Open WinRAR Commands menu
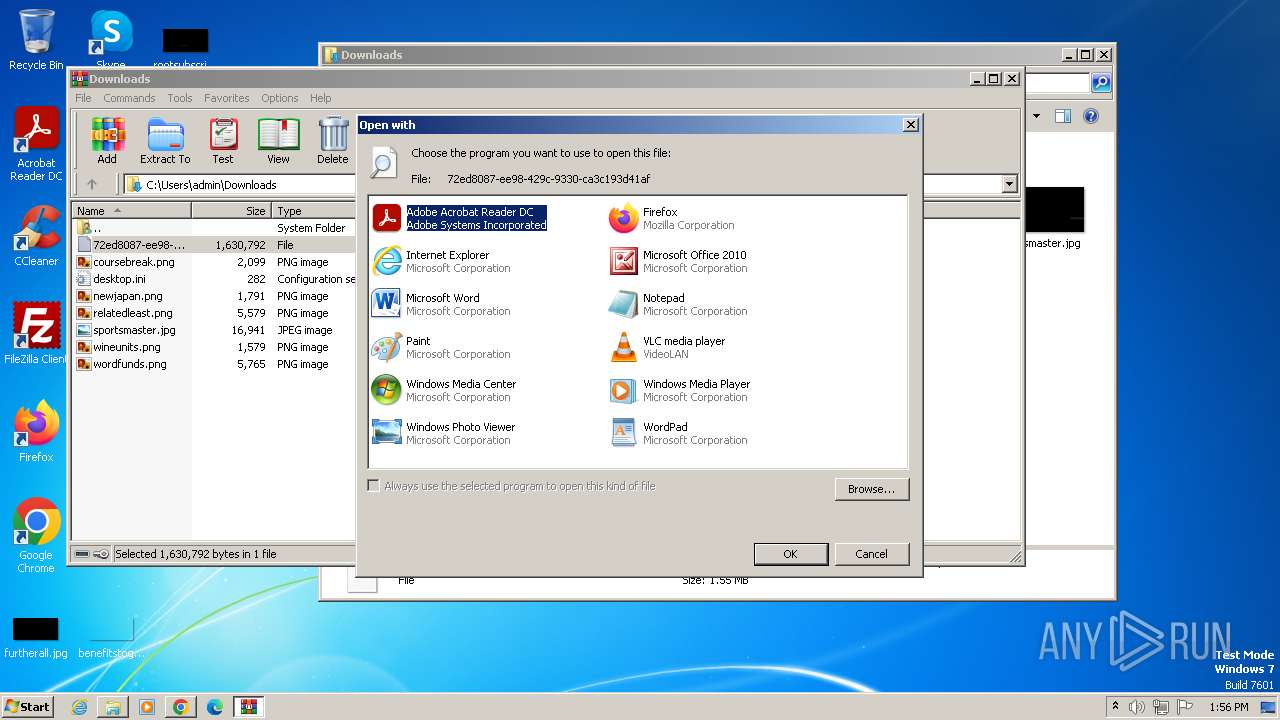The width and height of the screenshot is (1280, 720). click(129, 98)
